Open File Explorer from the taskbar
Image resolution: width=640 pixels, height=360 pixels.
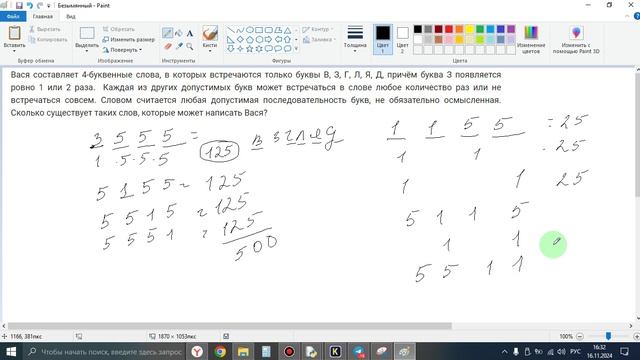pyautogui.click(x=243, y=351)
